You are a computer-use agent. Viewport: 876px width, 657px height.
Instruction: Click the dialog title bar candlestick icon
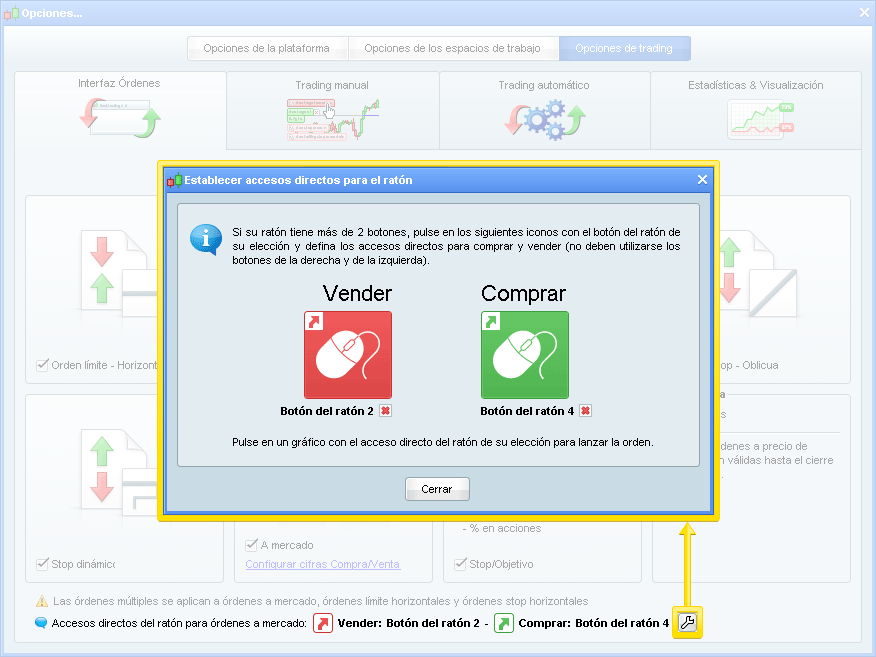click(x=174, y=180)
